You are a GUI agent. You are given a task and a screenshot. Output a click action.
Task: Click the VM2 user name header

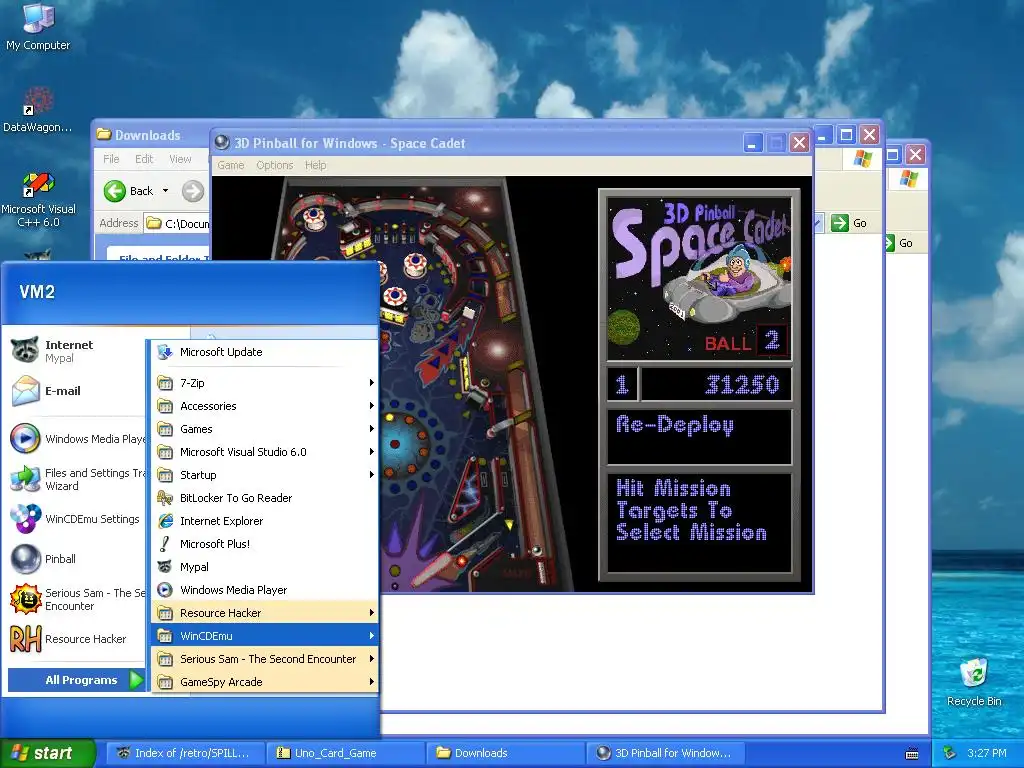point(37,292)
